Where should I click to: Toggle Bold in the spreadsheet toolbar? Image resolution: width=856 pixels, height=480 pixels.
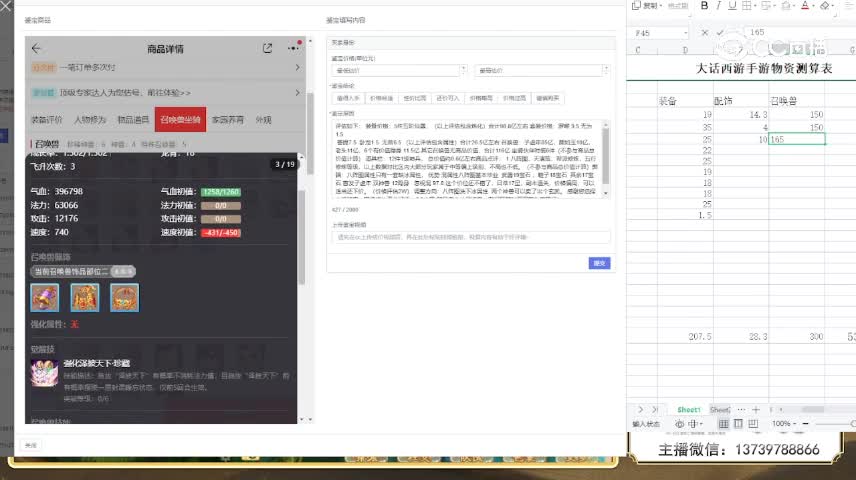(704, 5)
